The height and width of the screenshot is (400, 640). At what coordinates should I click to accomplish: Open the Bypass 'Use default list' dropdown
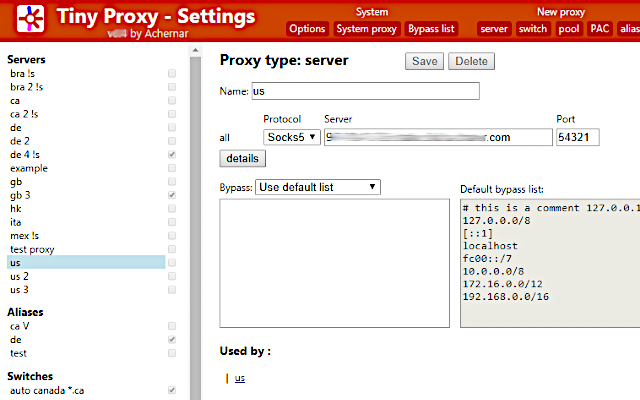pyautogui.click(x=318, y=187)
